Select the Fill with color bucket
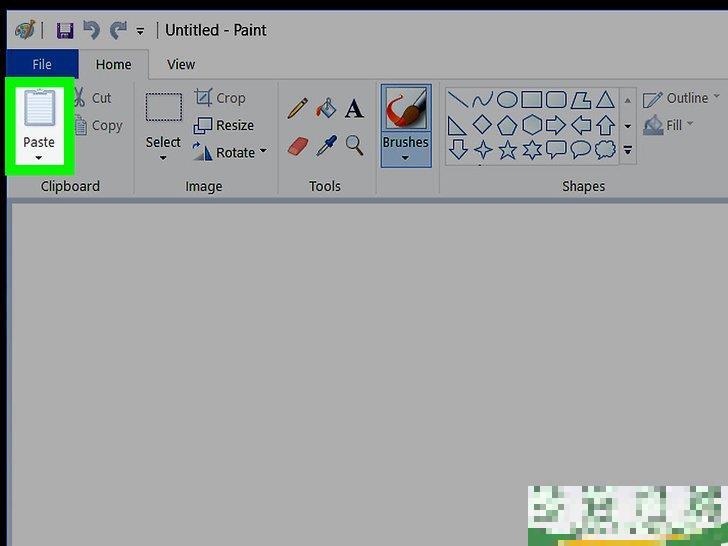The height and width of the screenshot is (546, 728). click(x=325, y=109)
